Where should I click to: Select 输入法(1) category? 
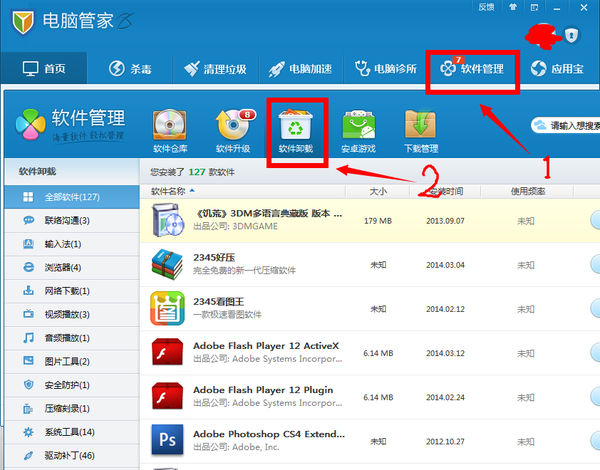72,244
